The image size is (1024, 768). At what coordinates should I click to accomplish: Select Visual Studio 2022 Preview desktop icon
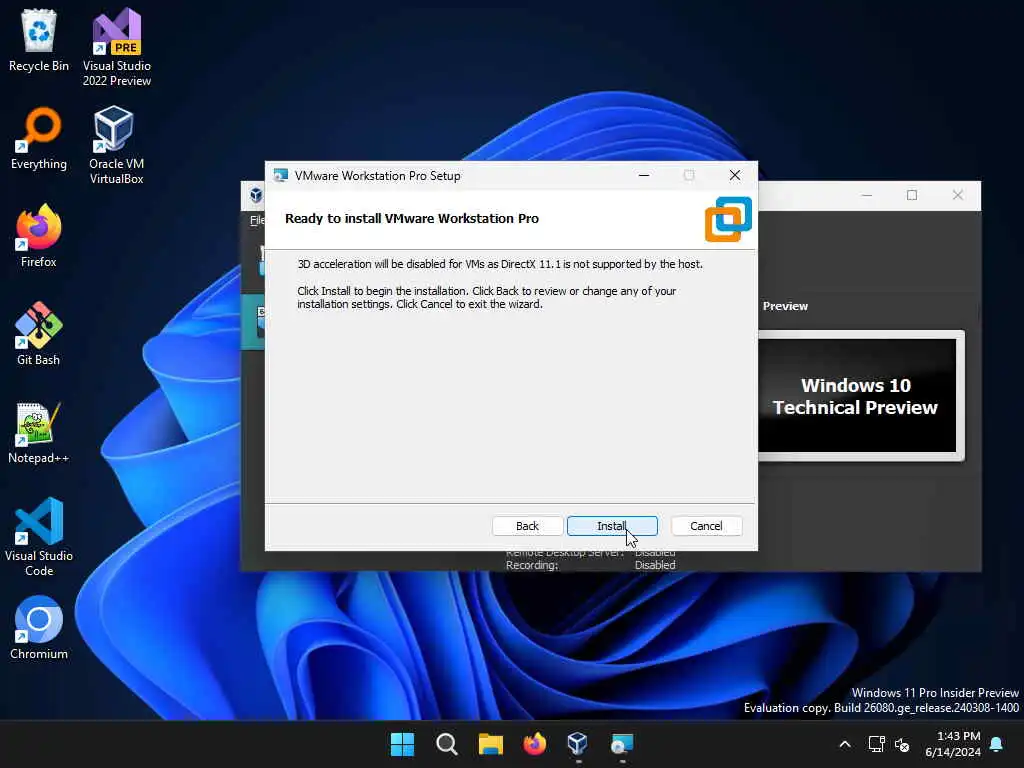[116, 47]
